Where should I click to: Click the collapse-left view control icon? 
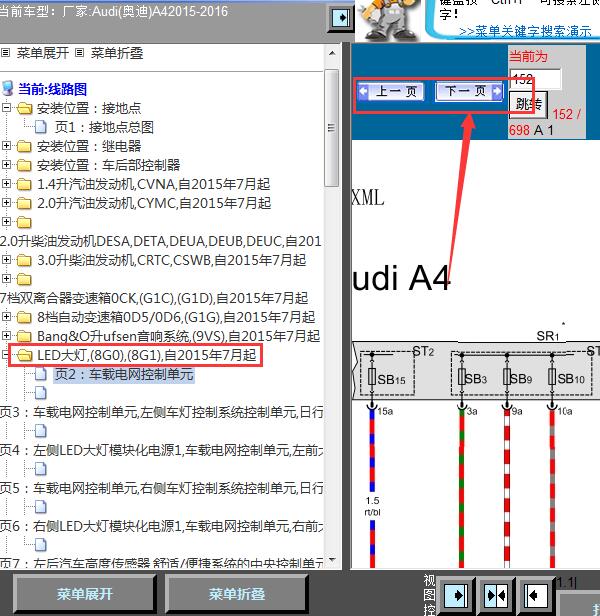[x=535, y=596]
